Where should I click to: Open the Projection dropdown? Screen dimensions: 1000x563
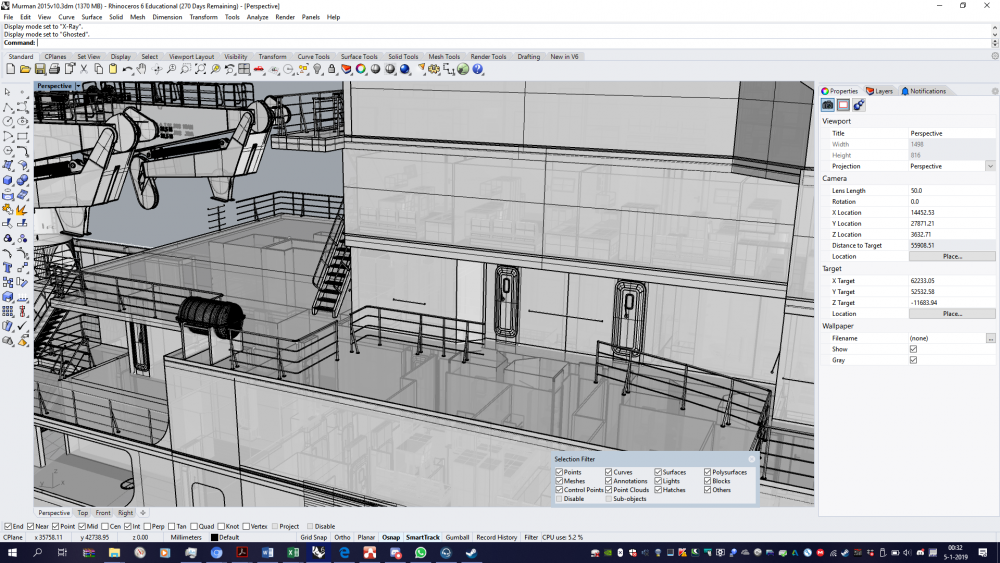990,166
